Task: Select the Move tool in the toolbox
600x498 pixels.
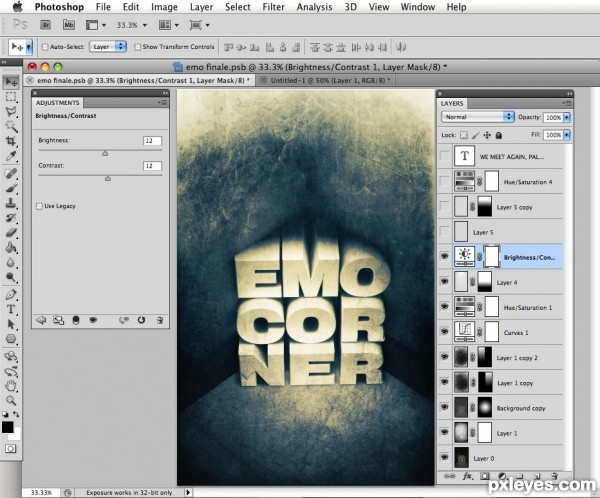Action: pos(11,82)
